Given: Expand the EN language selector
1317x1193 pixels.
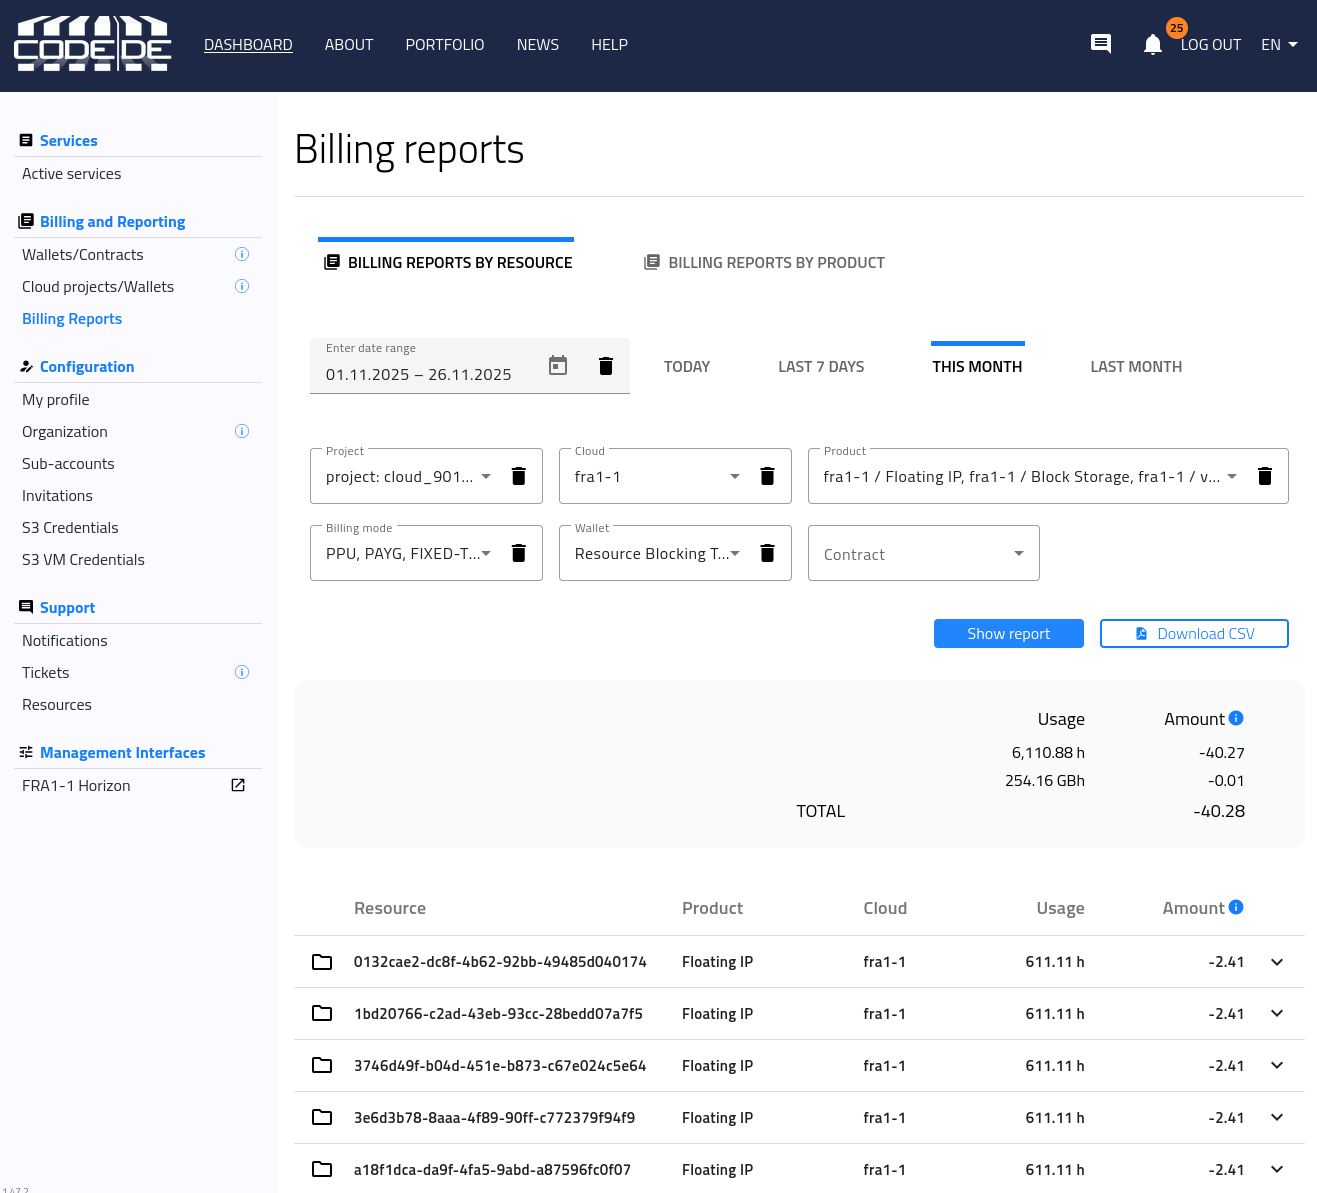Looking at the screenshot, I should [x=1279, y=45].
